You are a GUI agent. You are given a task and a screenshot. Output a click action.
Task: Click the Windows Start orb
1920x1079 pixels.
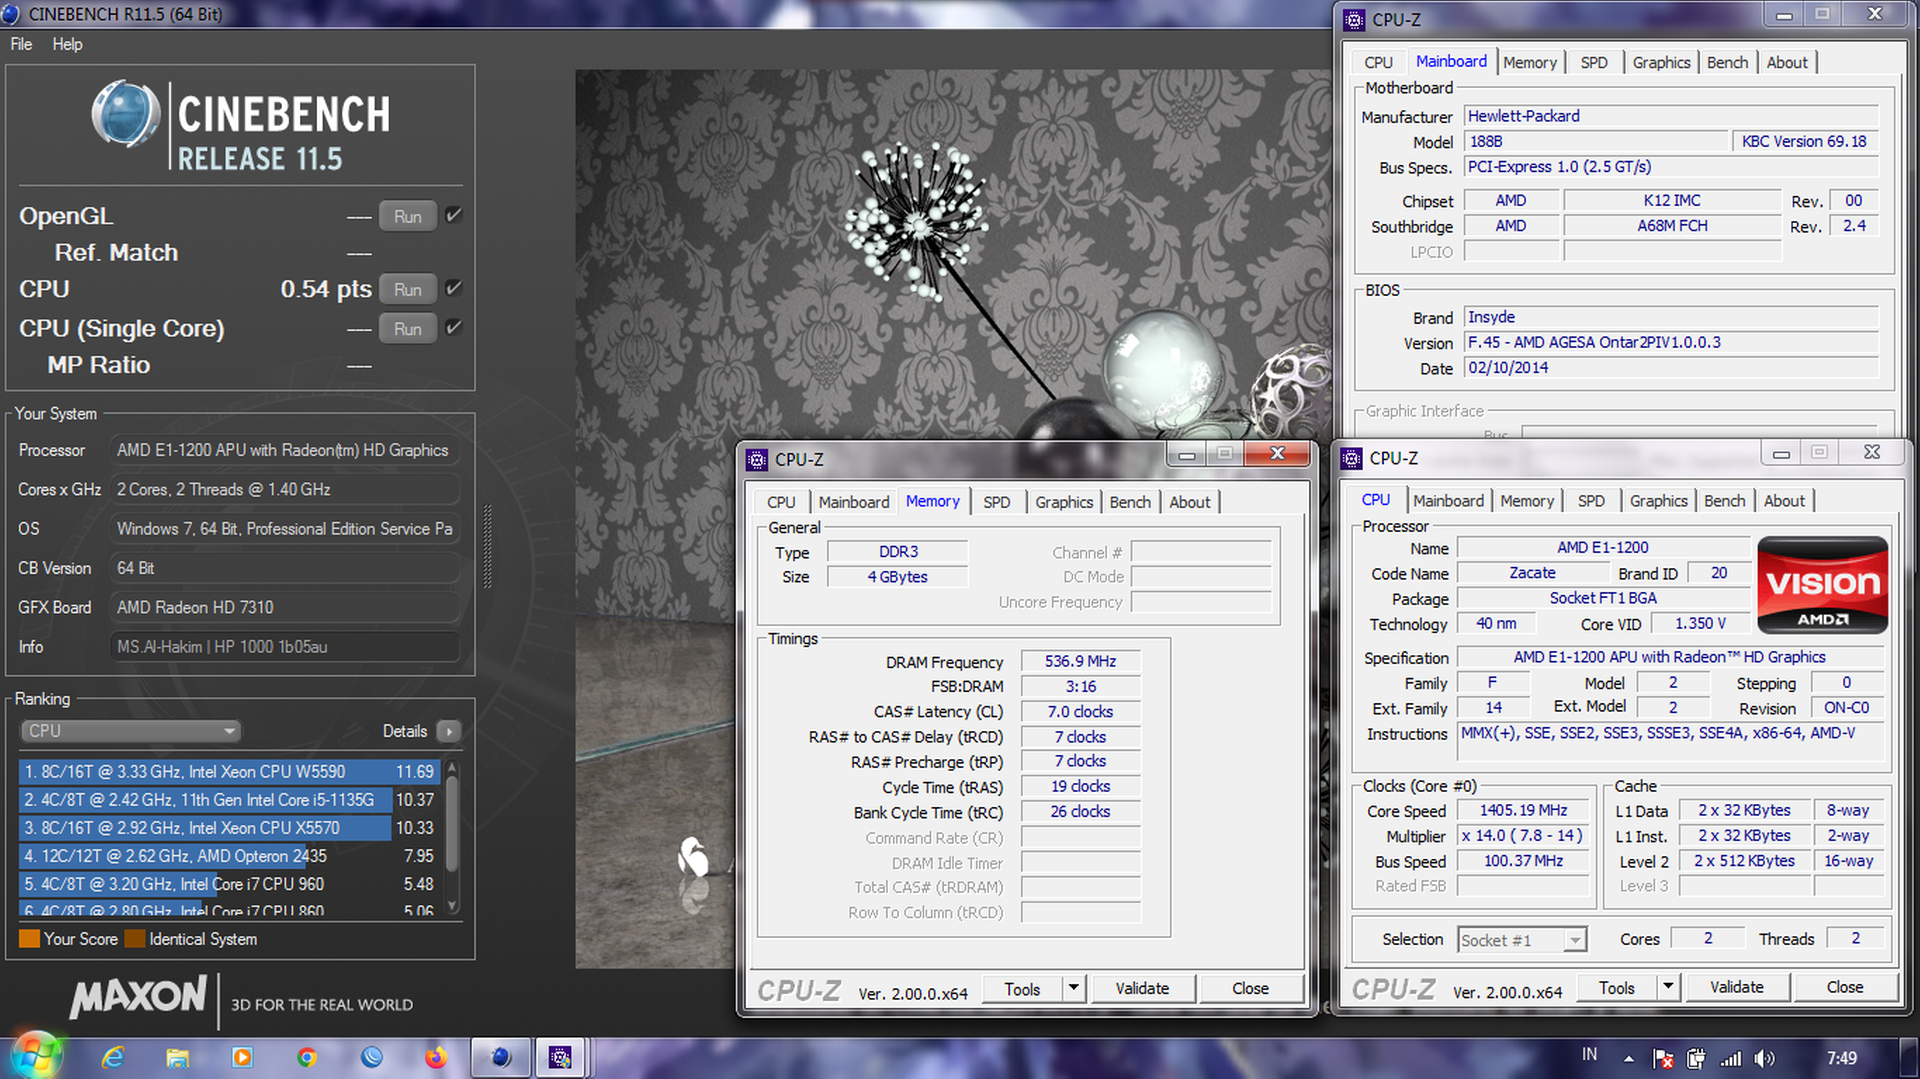coord(37,1056)
